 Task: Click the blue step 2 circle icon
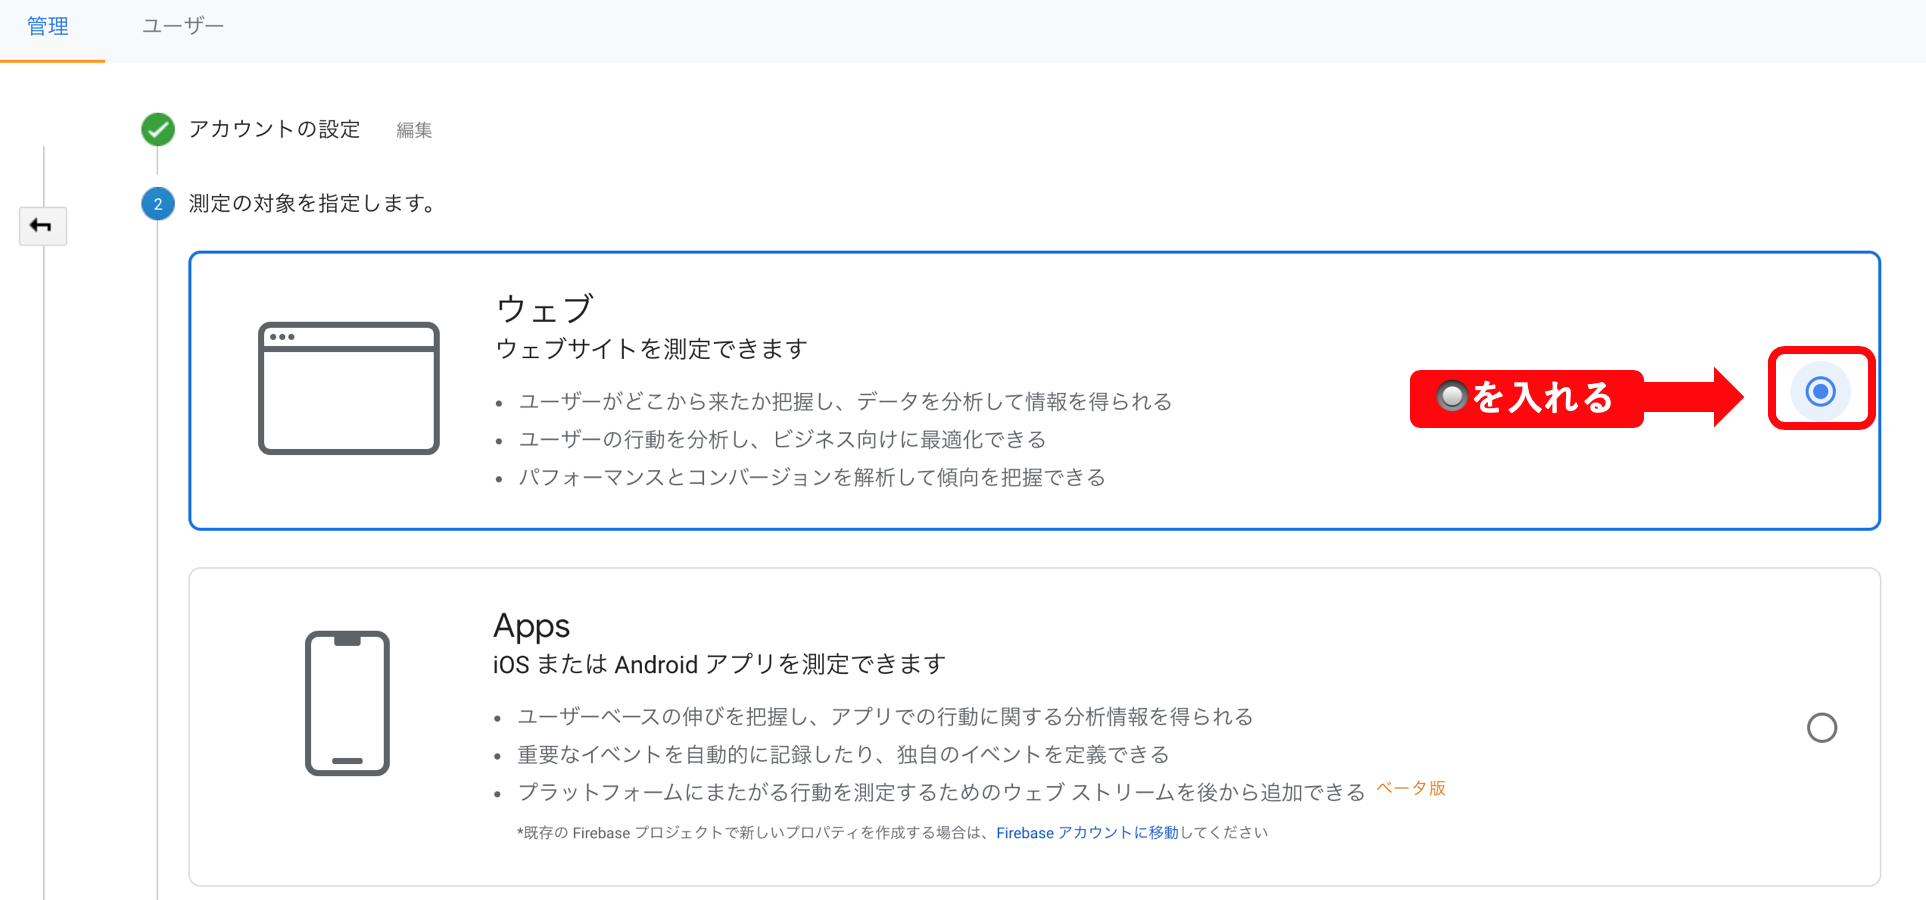tap(158, 204)
